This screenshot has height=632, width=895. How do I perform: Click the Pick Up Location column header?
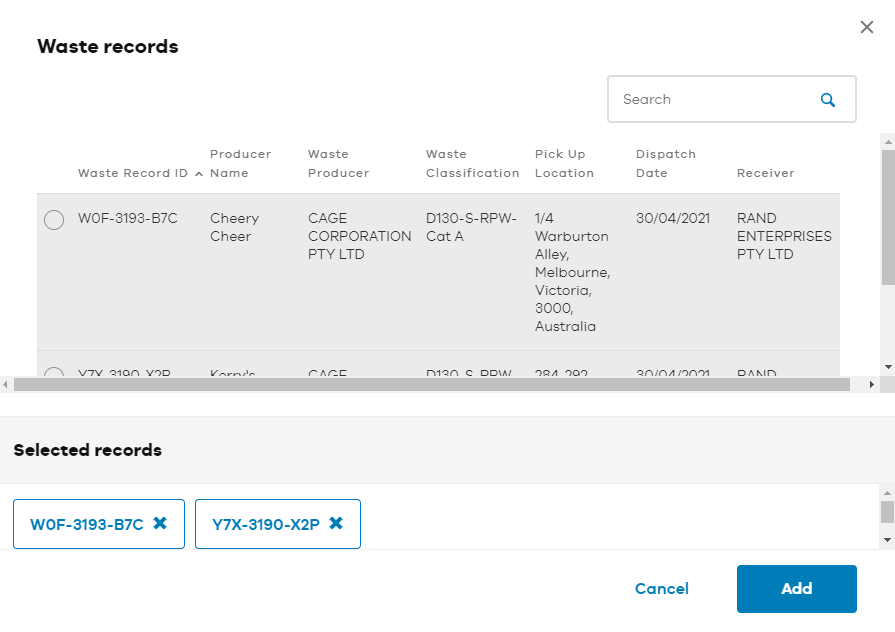(x=564, y=163)
